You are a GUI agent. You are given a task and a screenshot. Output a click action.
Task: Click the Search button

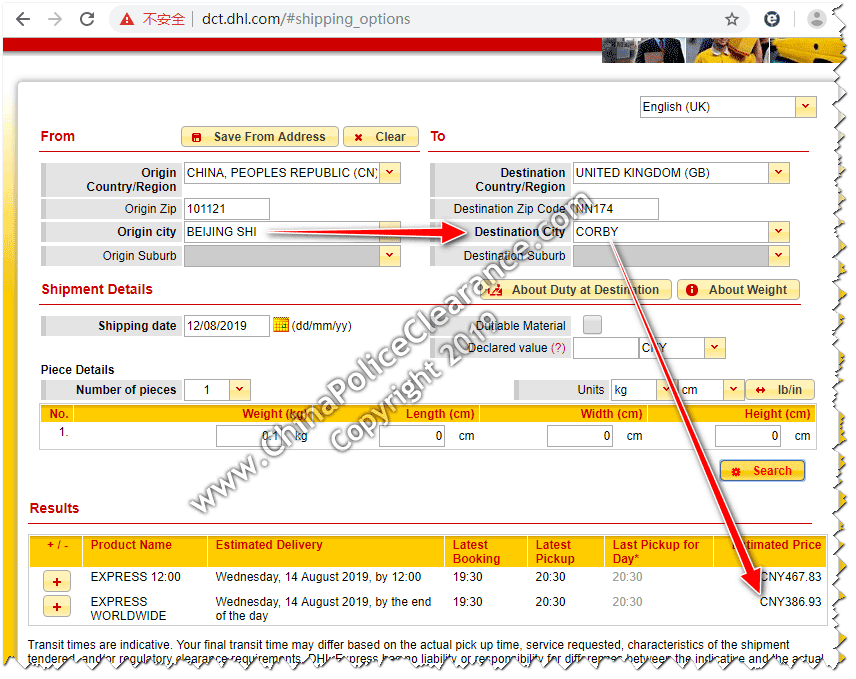point(763,470)
